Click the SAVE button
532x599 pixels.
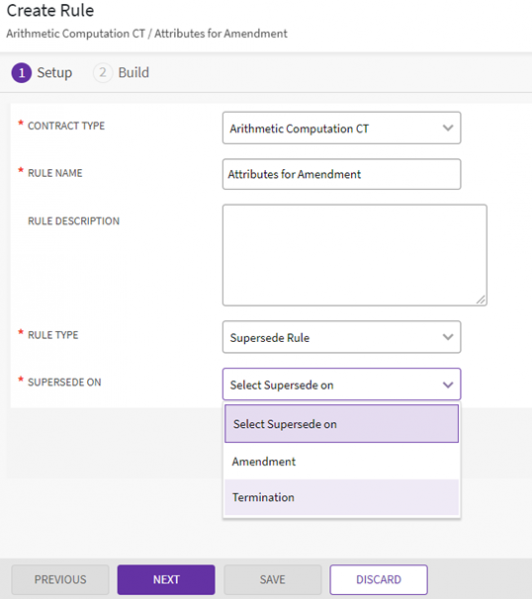[272, 580]
